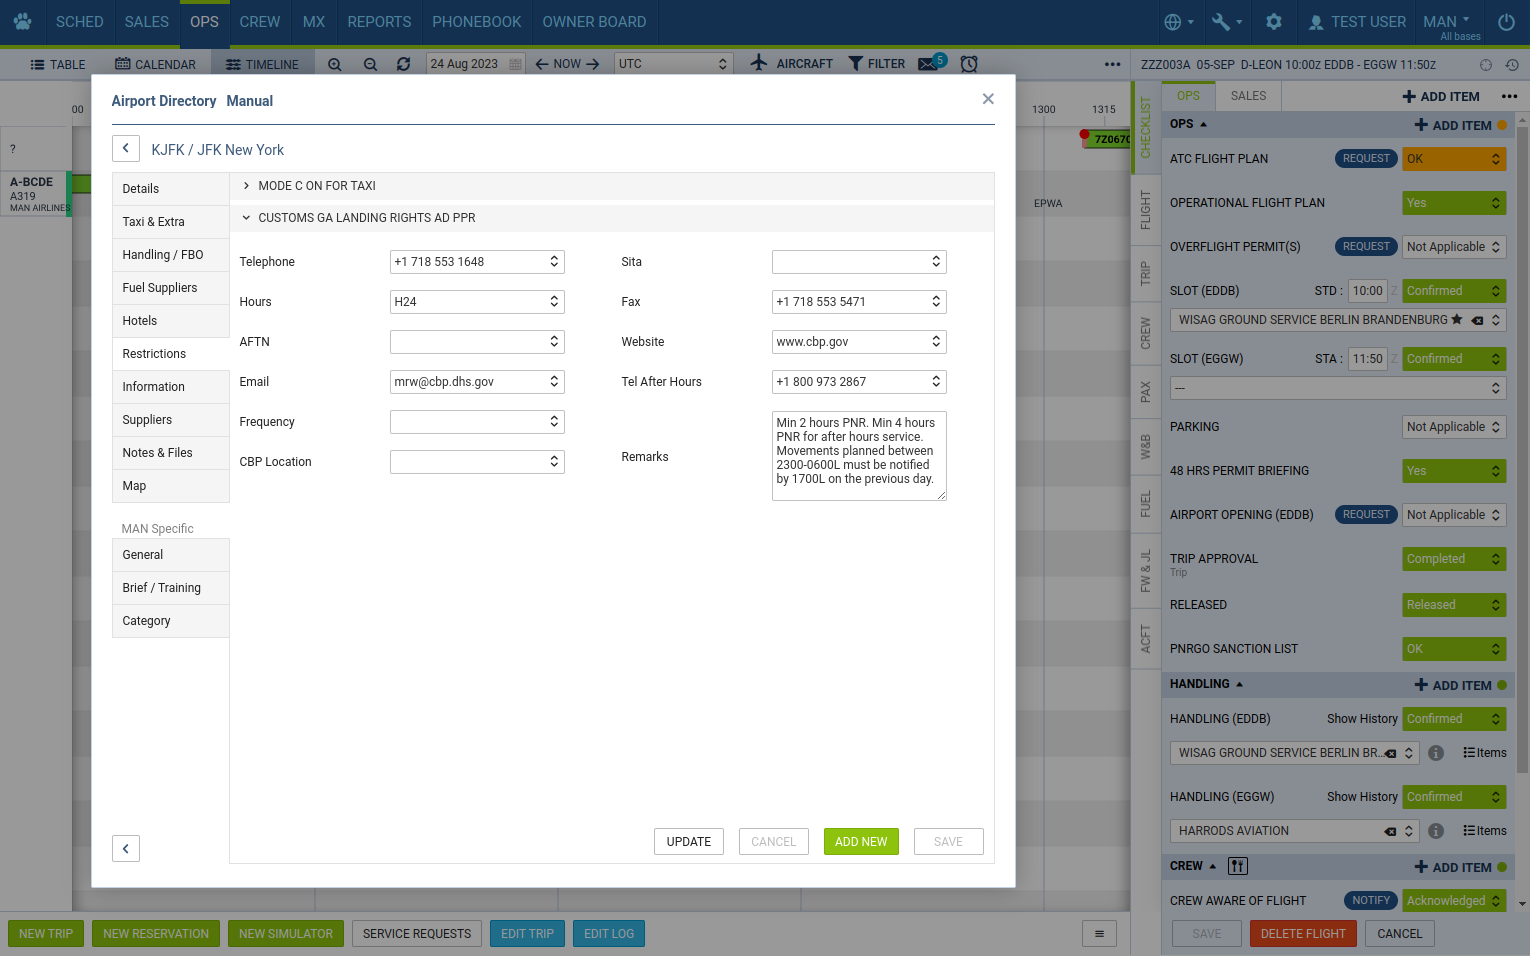The width and height of the screenshot is (1530, 956).
Task: Open the UTC timezone dropdown
Action: 673,64
